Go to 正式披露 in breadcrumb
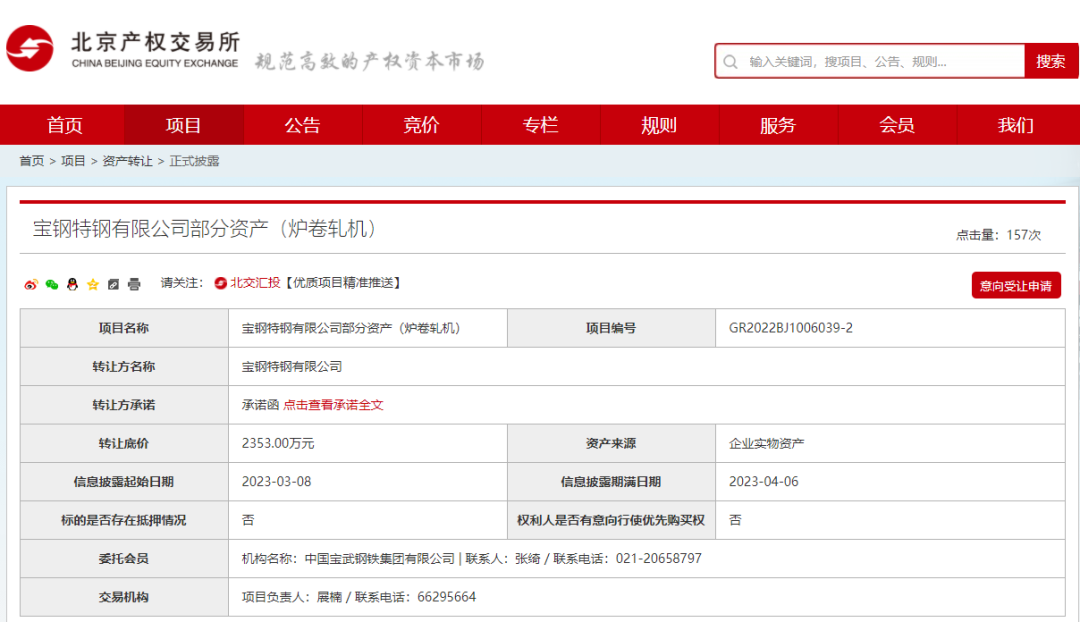Screen dimensions: 1080x622 click(194, 161)
